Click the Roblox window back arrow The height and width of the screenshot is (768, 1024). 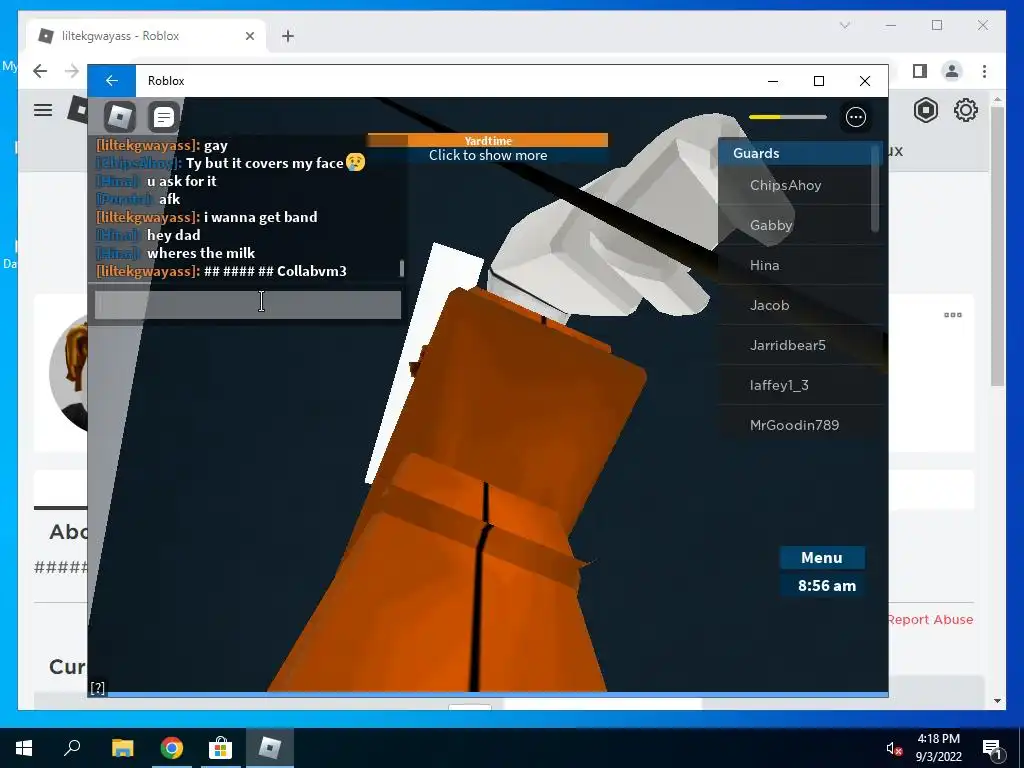tap(112, 80)
